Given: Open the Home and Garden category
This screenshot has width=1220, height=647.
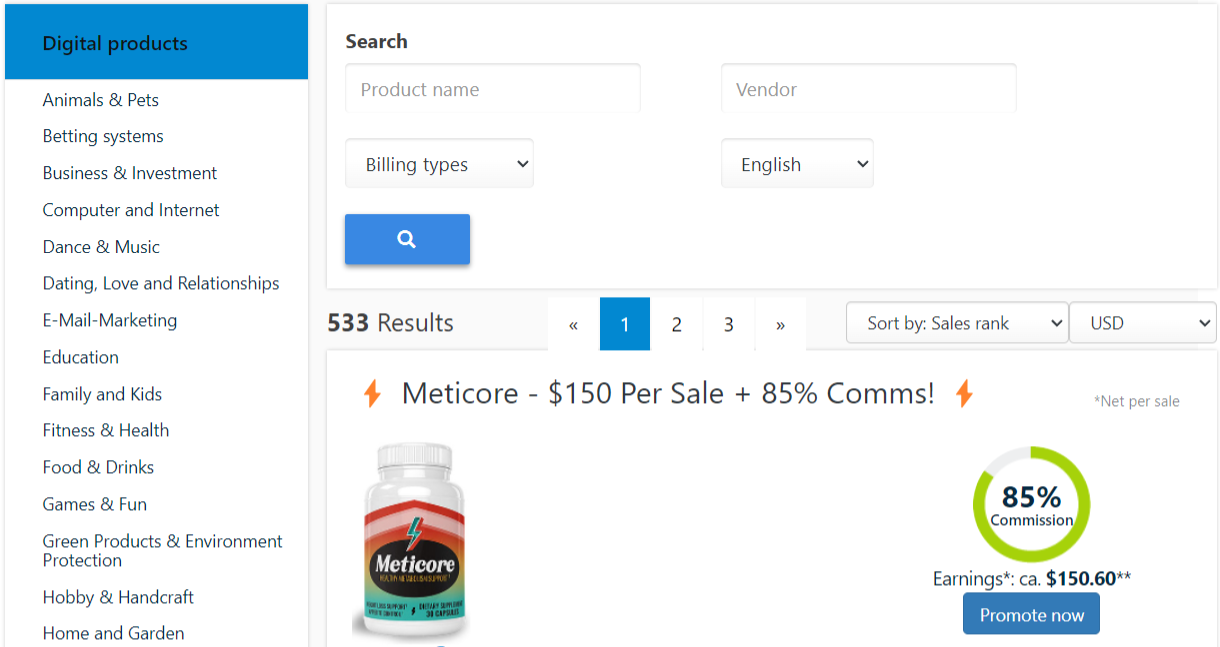Looking at the screenshot, I should [x=113, y=633].
